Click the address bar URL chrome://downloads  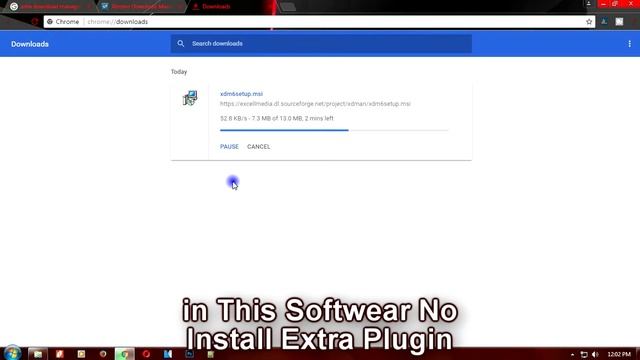[x=118, y=22]
